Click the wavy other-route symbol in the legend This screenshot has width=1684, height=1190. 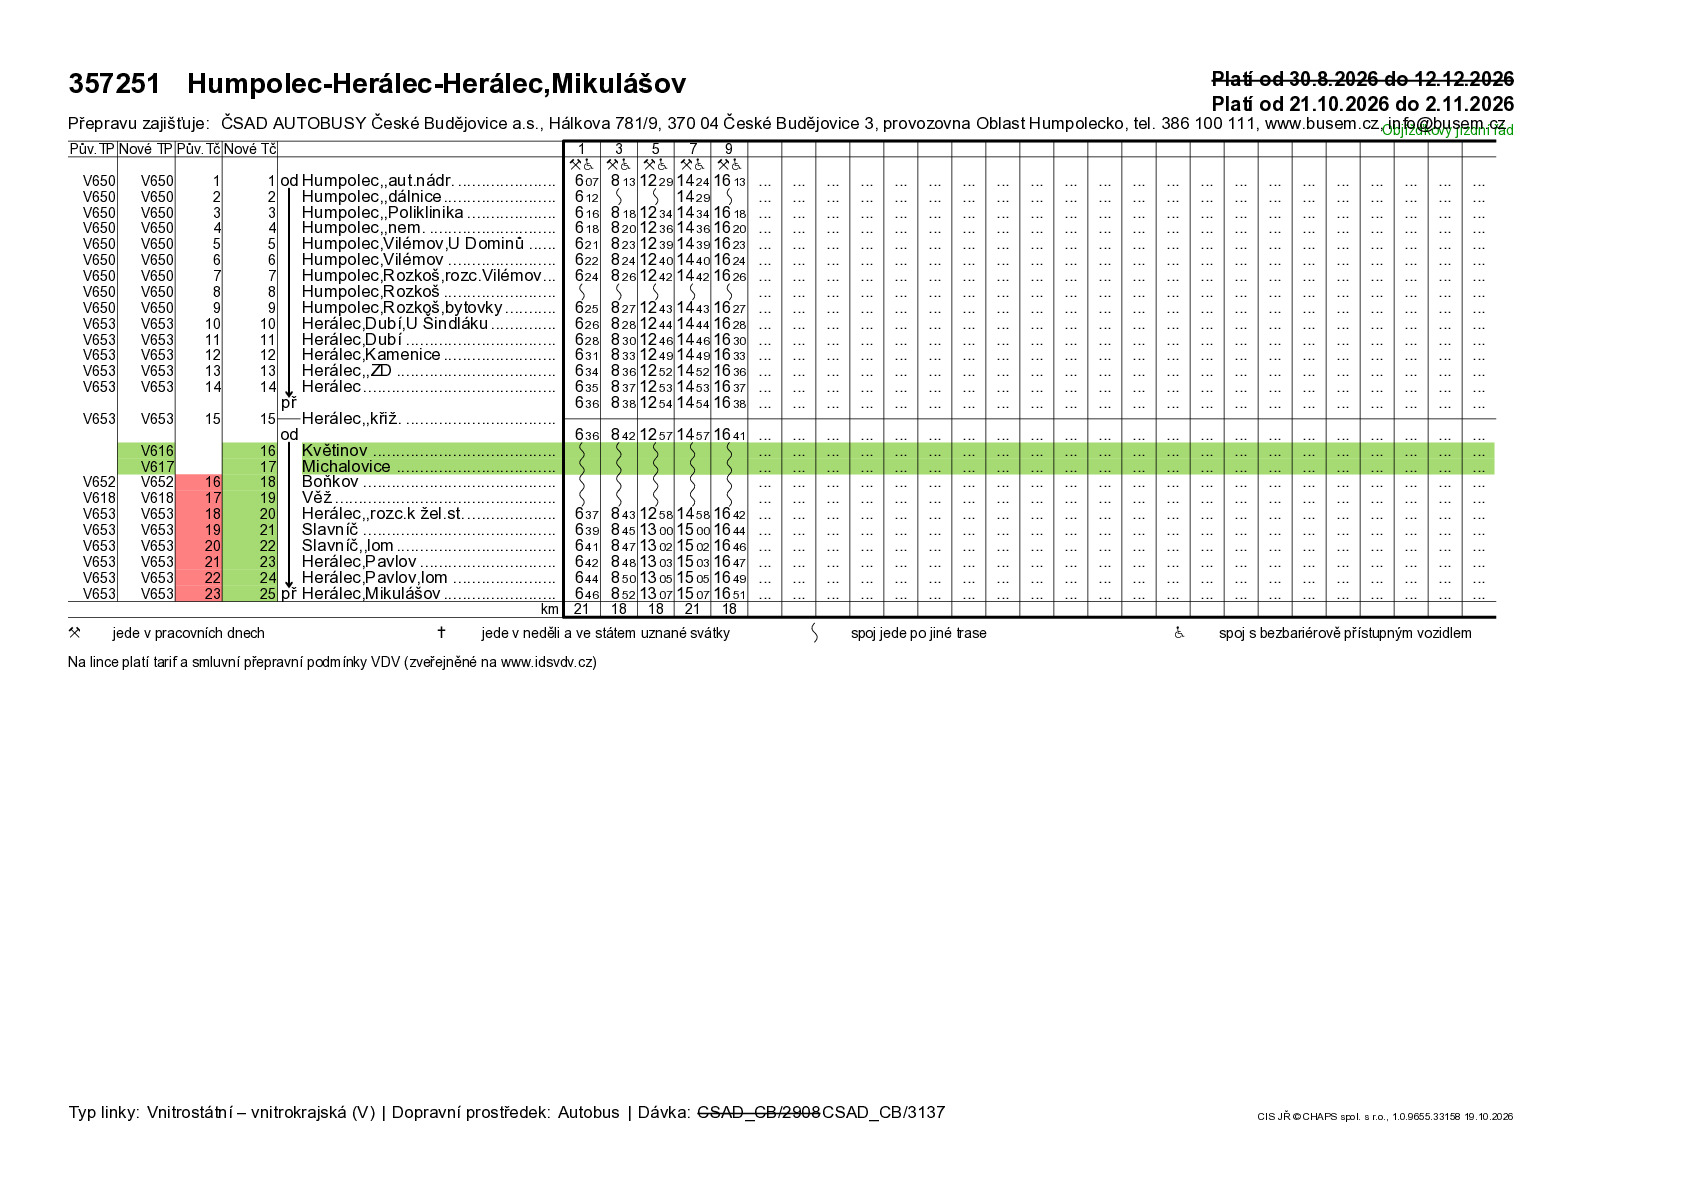click(x=814, y=633)
